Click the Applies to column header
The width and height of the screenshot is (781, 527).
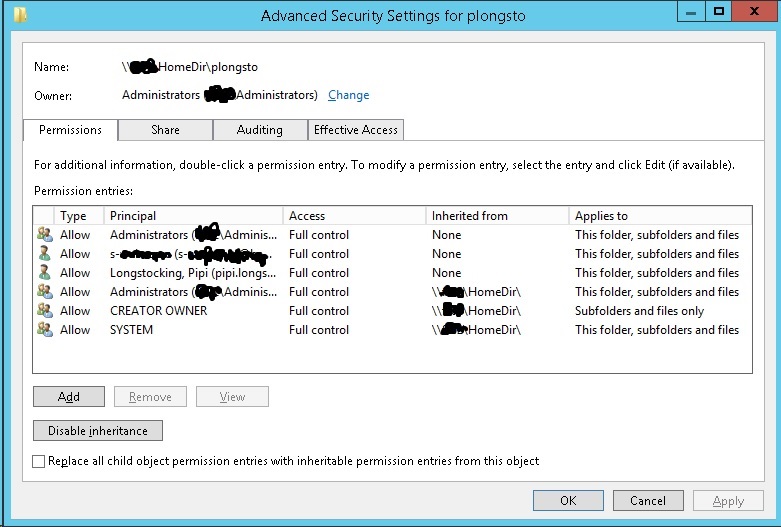pyautogui.click(x=660, y=216)
